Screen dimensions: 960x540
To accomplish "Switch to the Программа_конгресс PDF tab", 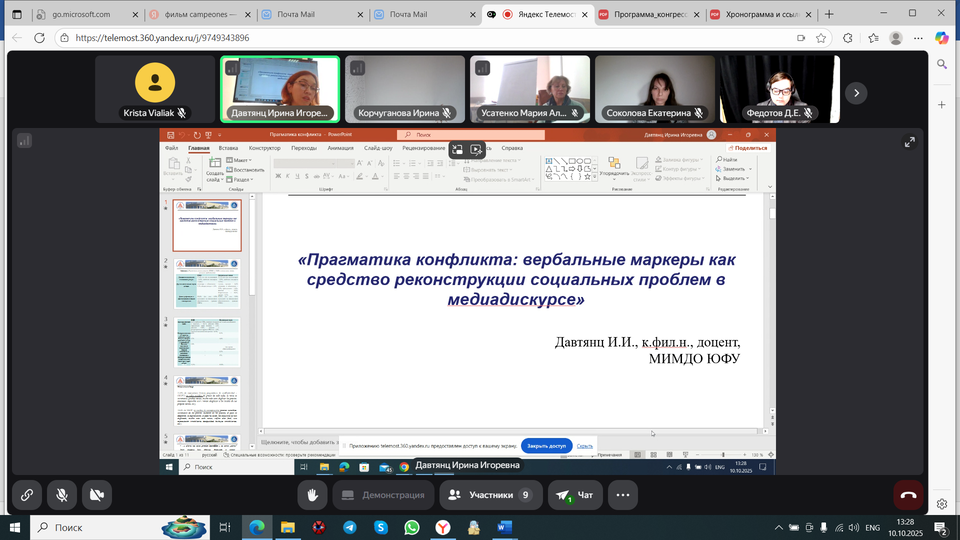I will coord(648,15).
